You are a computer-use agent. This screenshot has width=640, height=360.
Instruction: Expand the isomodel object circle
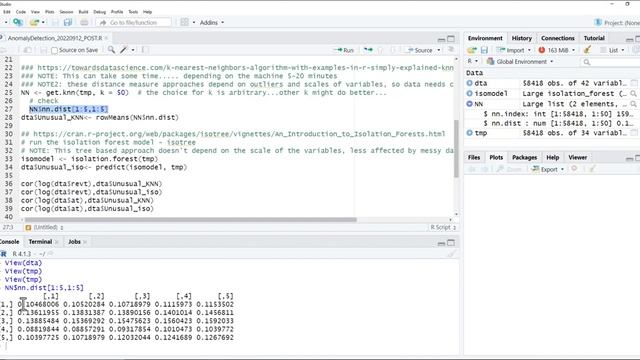point(469,93)
